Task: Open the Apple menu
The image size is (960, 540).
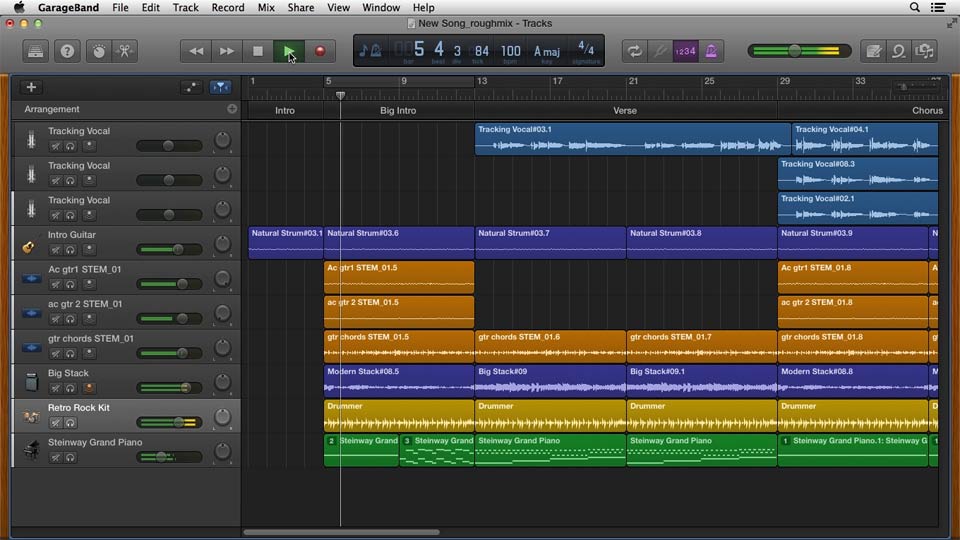Action: click(19, 7)
